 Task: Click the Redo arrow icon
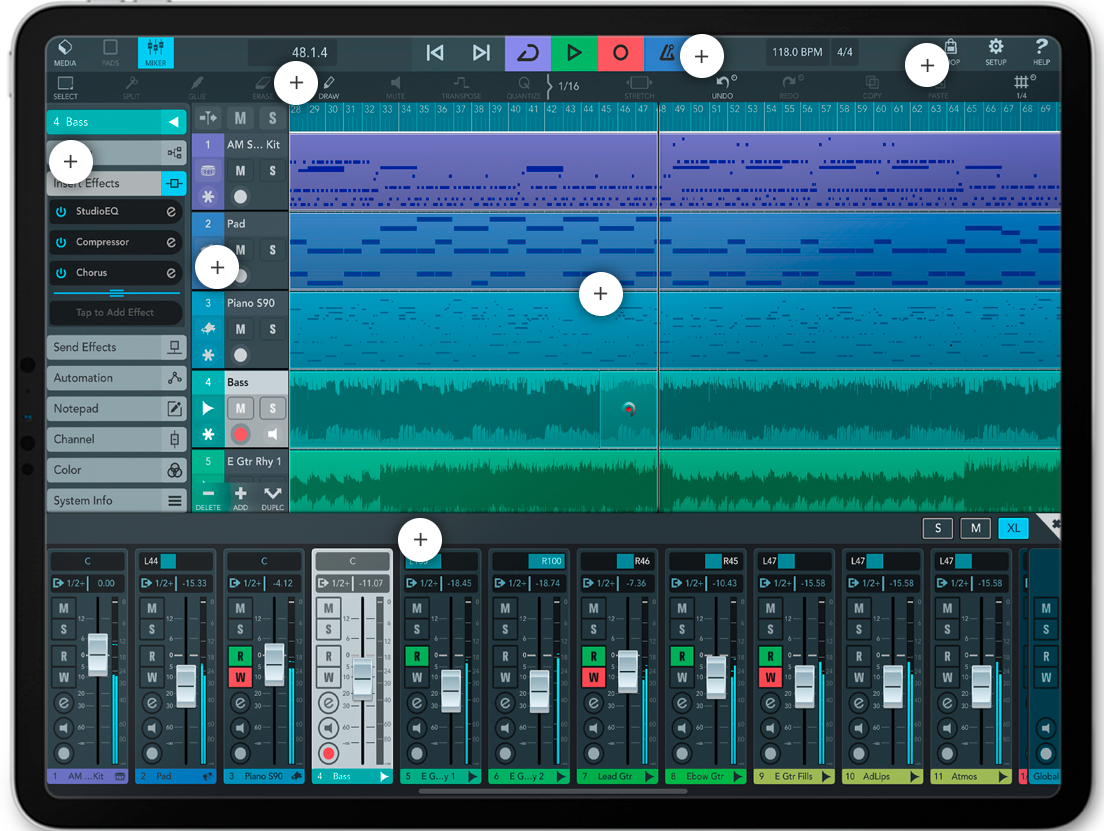click(789, 82)
